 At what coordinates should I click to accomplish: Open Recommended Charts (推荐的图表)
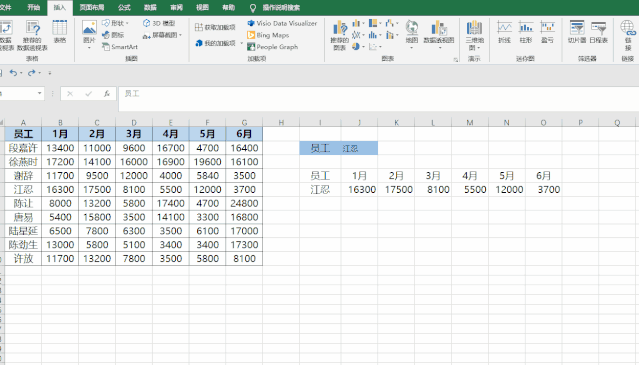[339, 35]
